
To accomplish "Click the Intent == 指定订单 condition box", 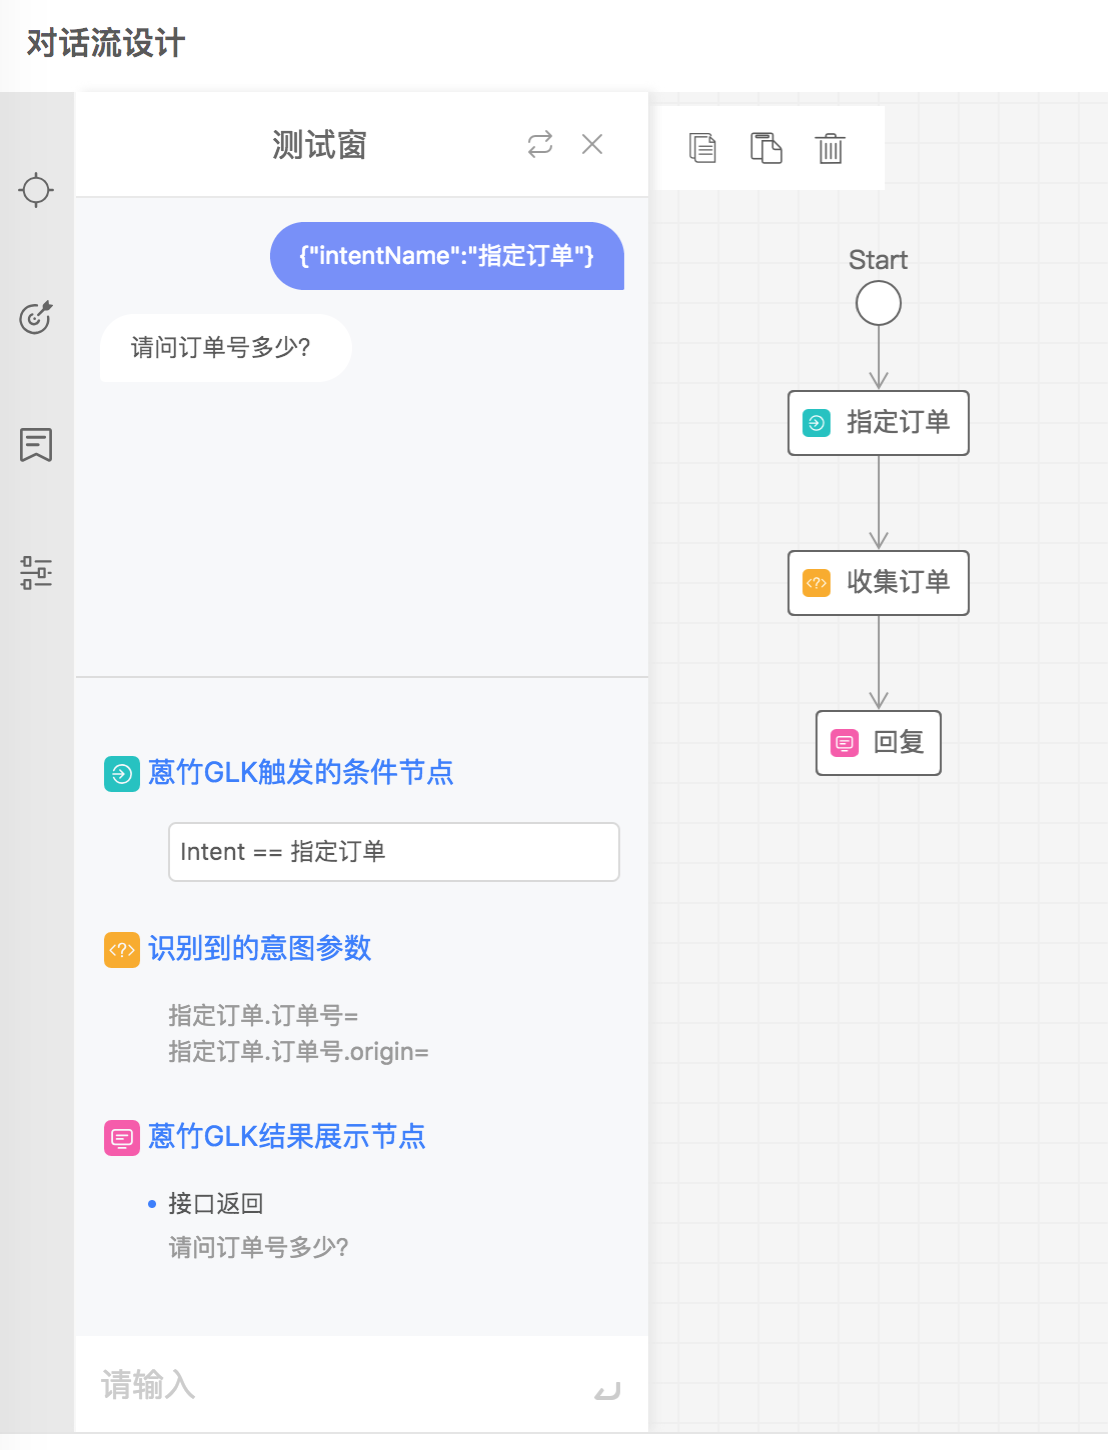I will coord(394,852).
